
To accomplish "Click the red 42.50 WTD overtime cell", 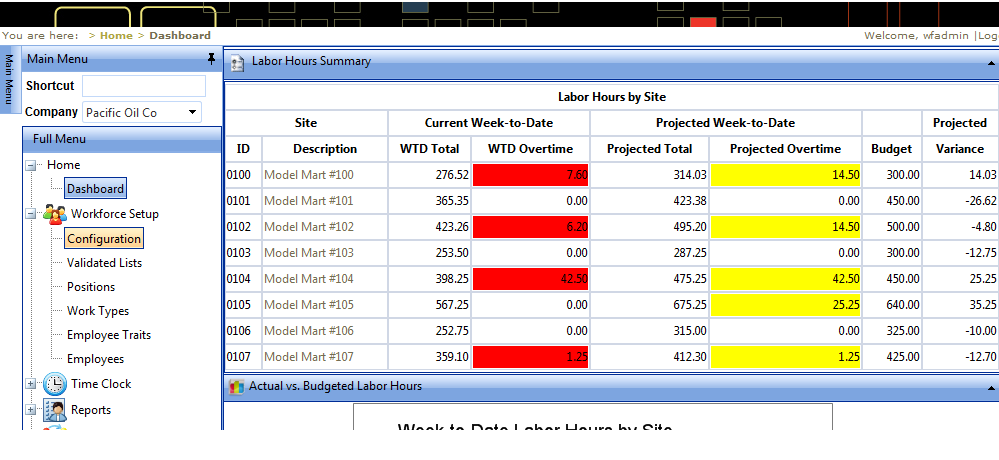I will [x=530, y=279].
